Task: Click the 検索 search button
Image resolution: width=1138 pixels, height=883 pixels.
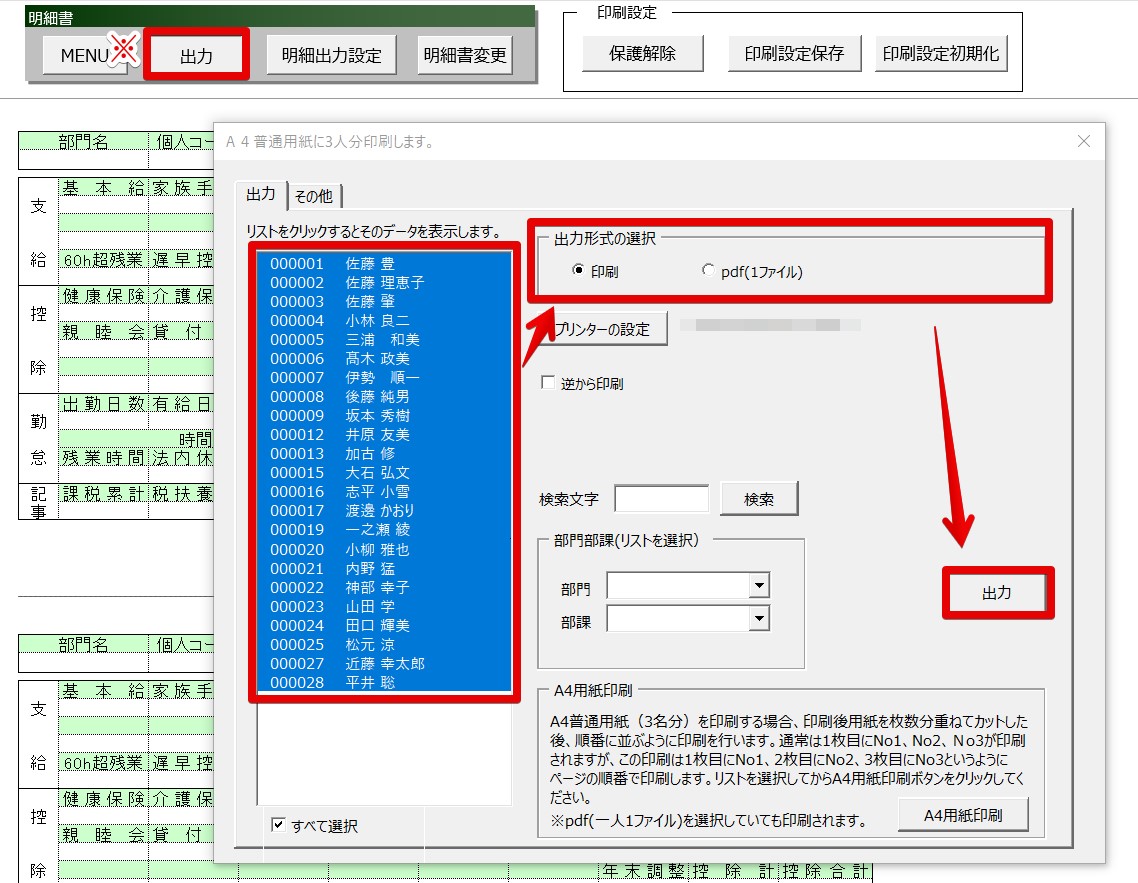Action: (759, 499)
